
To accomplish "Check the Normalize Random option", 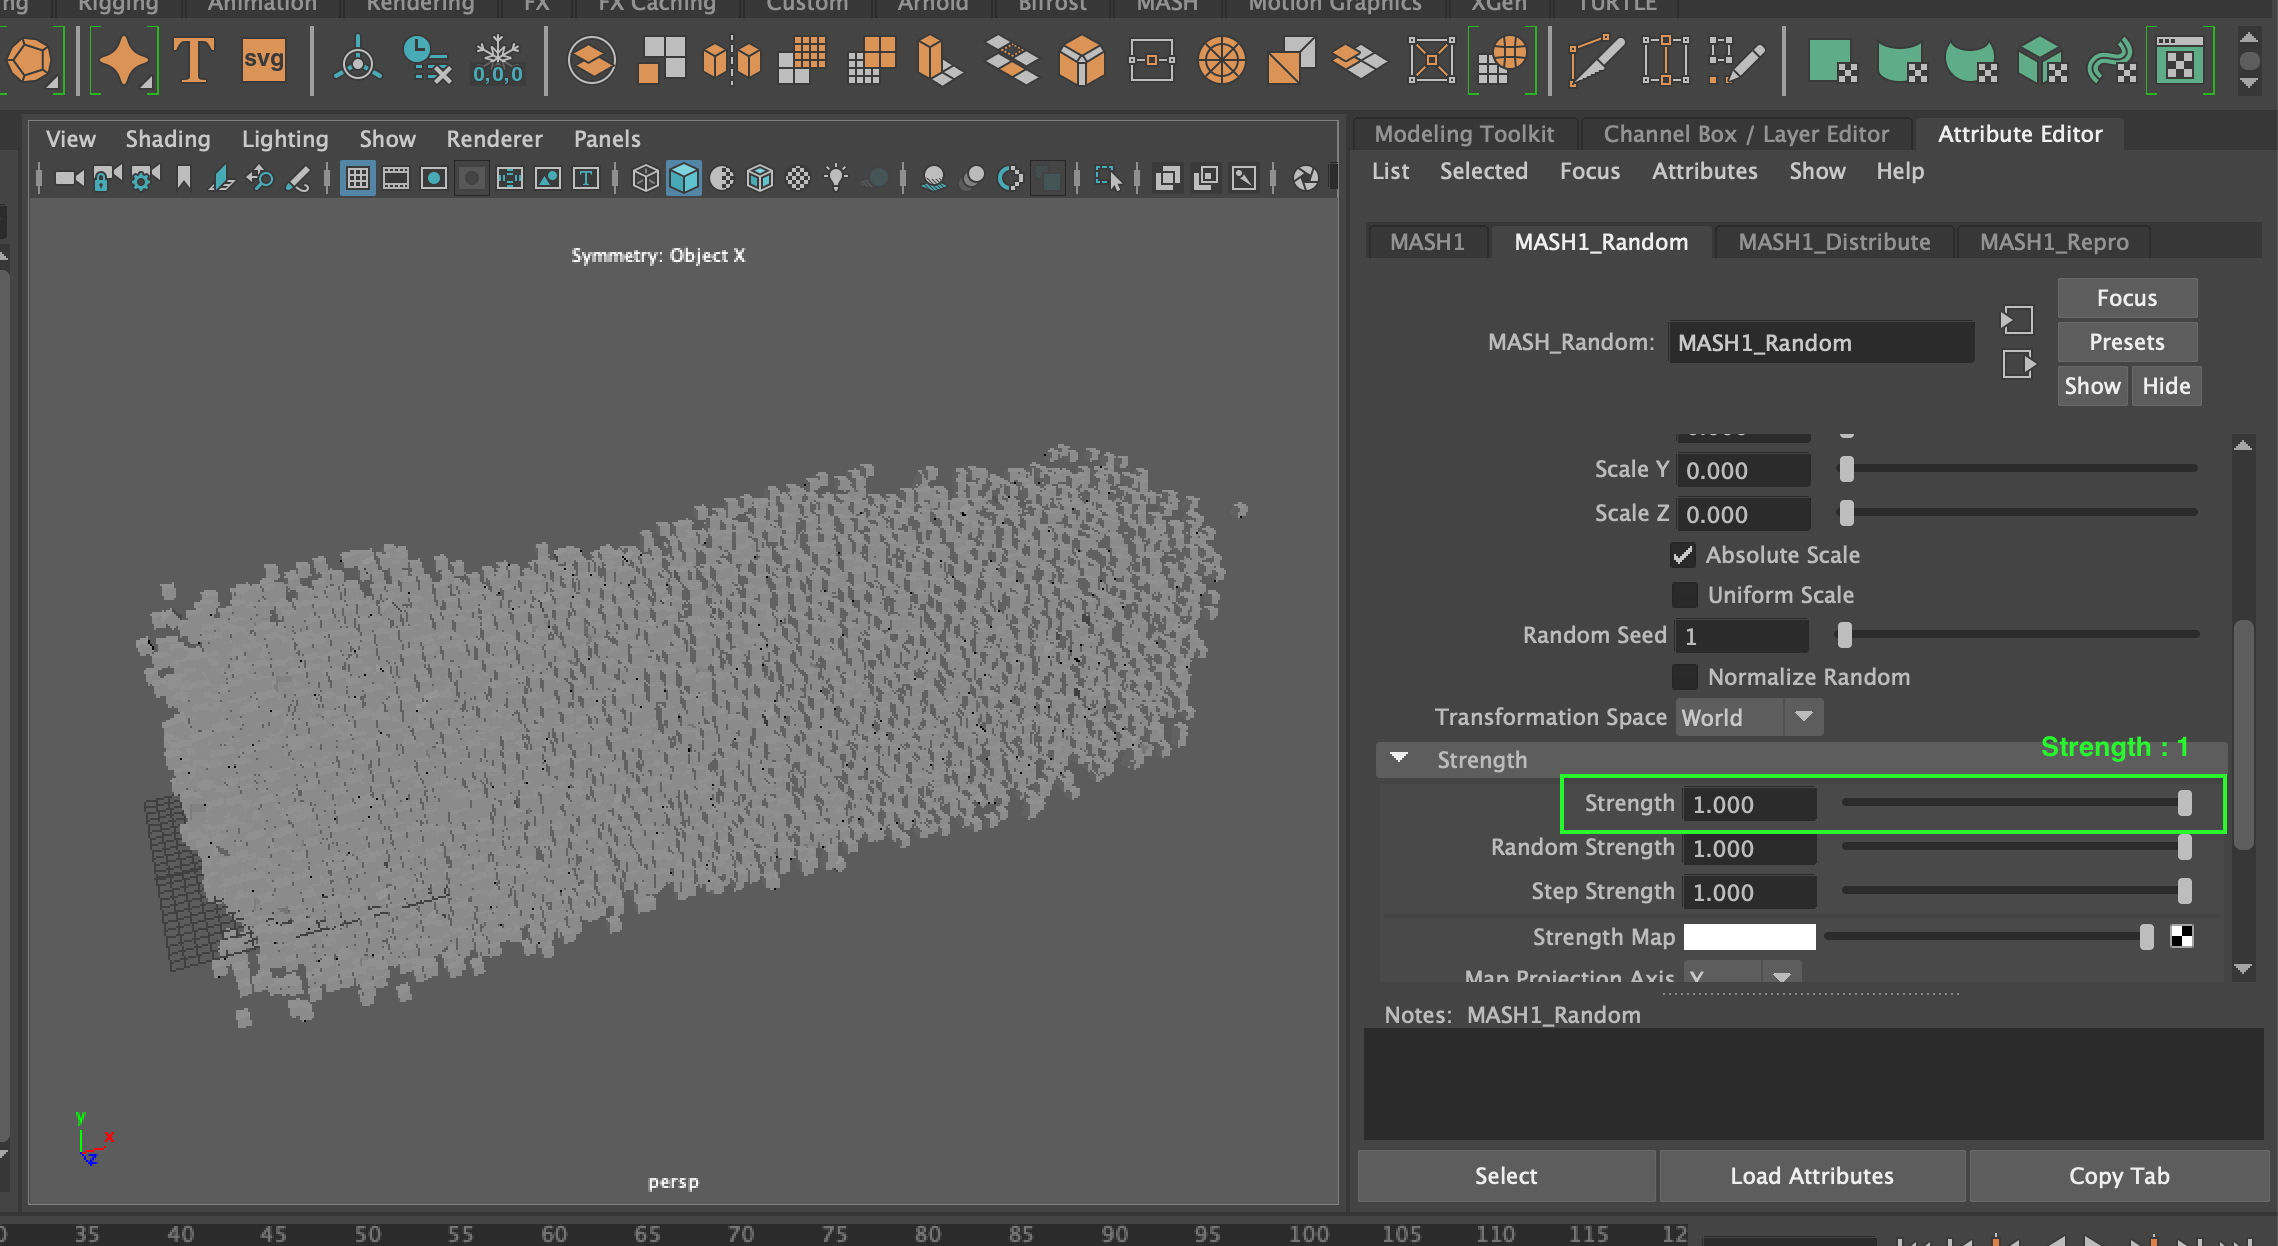I will point(1685,677).
